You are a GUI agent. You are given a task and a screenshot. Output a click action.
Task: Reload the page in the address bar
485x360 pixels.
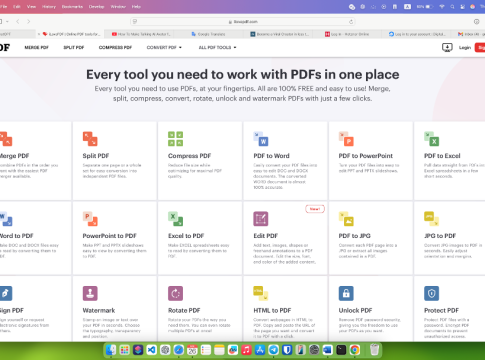click(x=351, y=22)
